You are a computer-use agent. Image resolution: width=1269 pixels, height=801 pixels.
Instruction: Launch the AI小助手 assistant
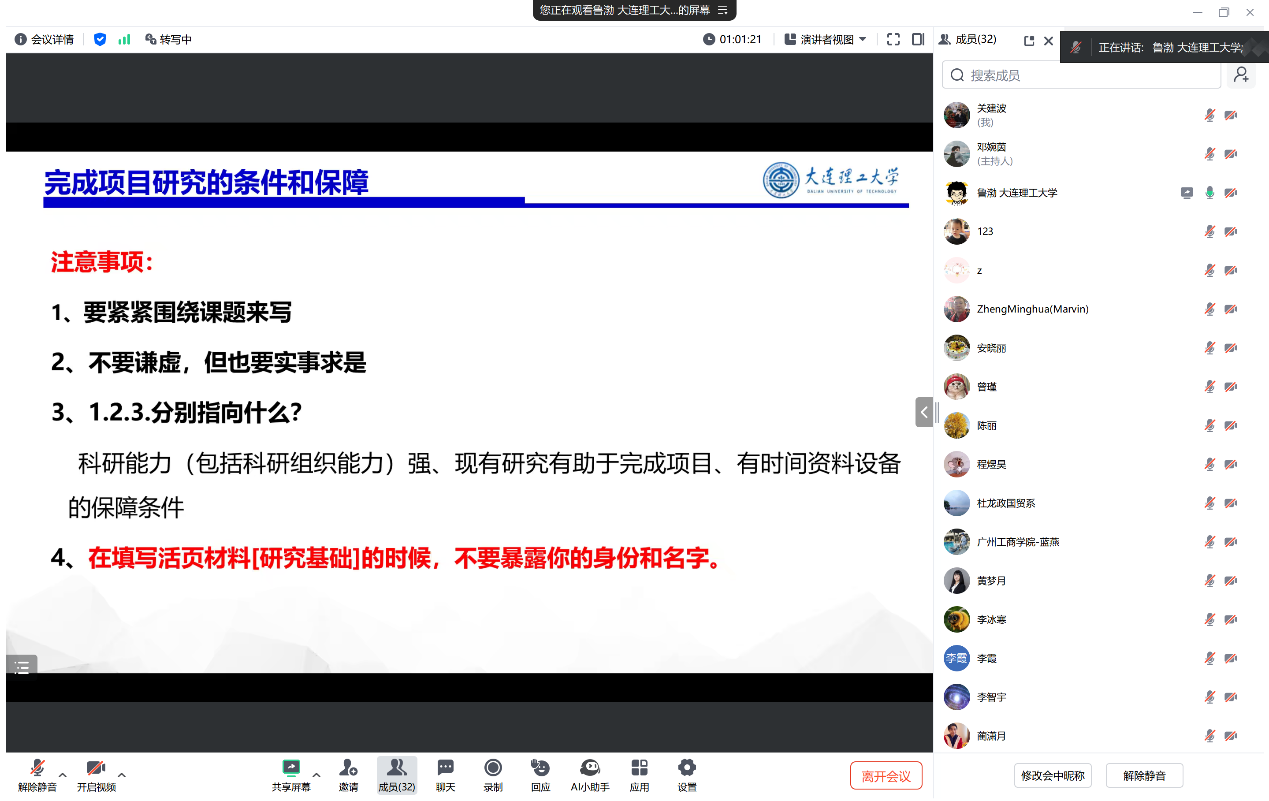tap(590, 774)
